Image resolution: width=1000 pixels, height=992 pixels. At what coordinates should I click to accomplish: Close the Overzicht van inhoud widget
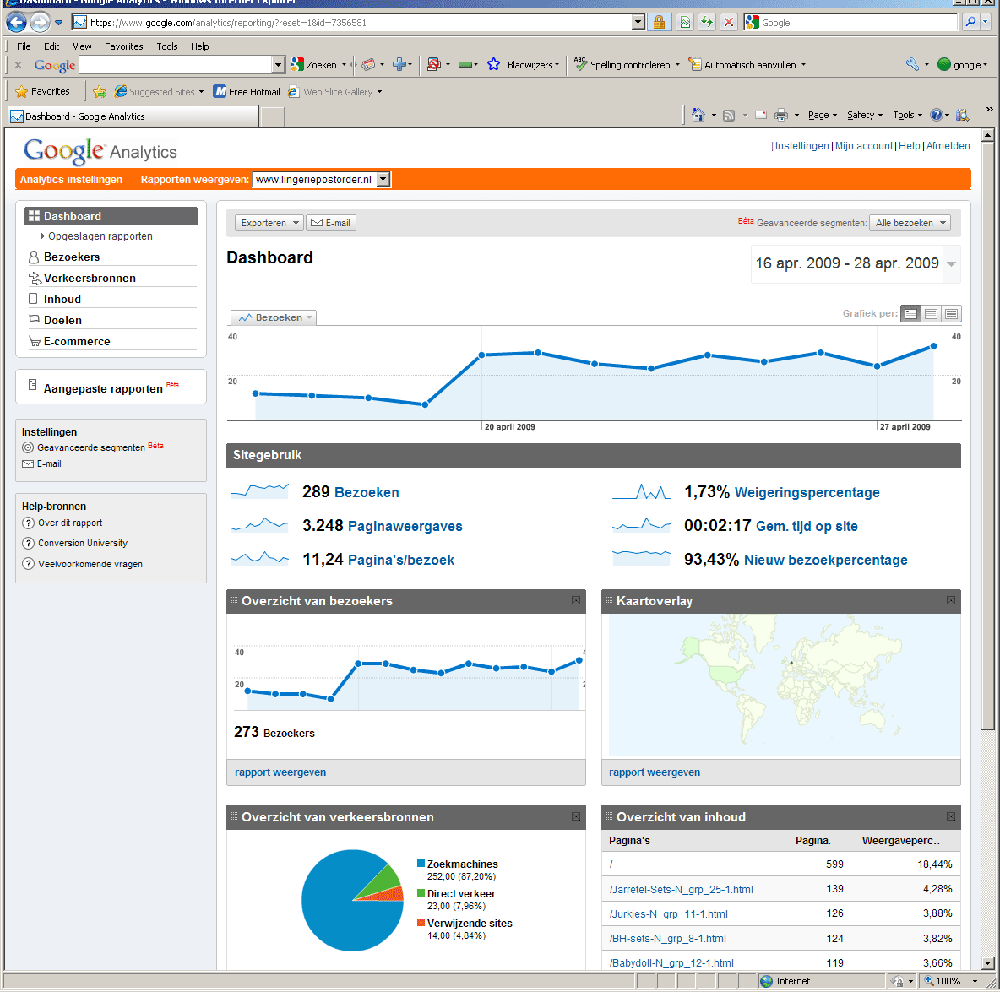951,817
